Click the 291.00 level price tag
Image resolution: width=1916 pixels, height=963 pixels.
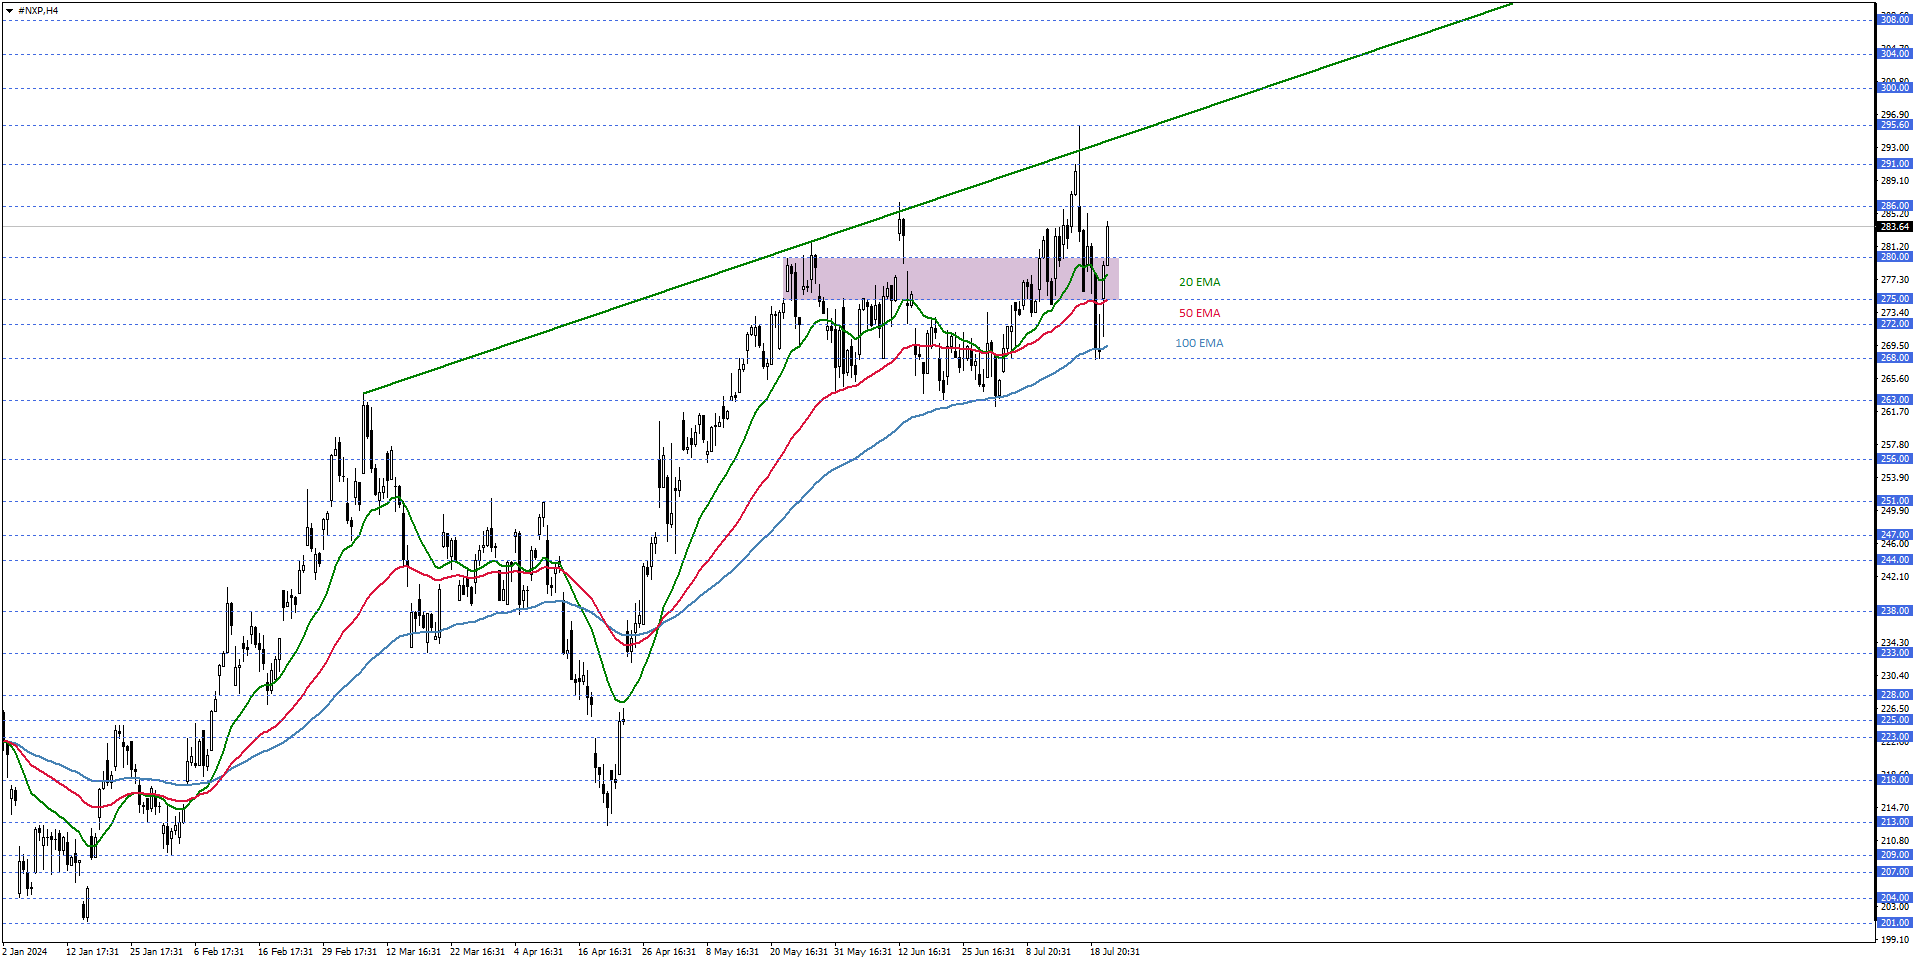tap(1895, 164)
